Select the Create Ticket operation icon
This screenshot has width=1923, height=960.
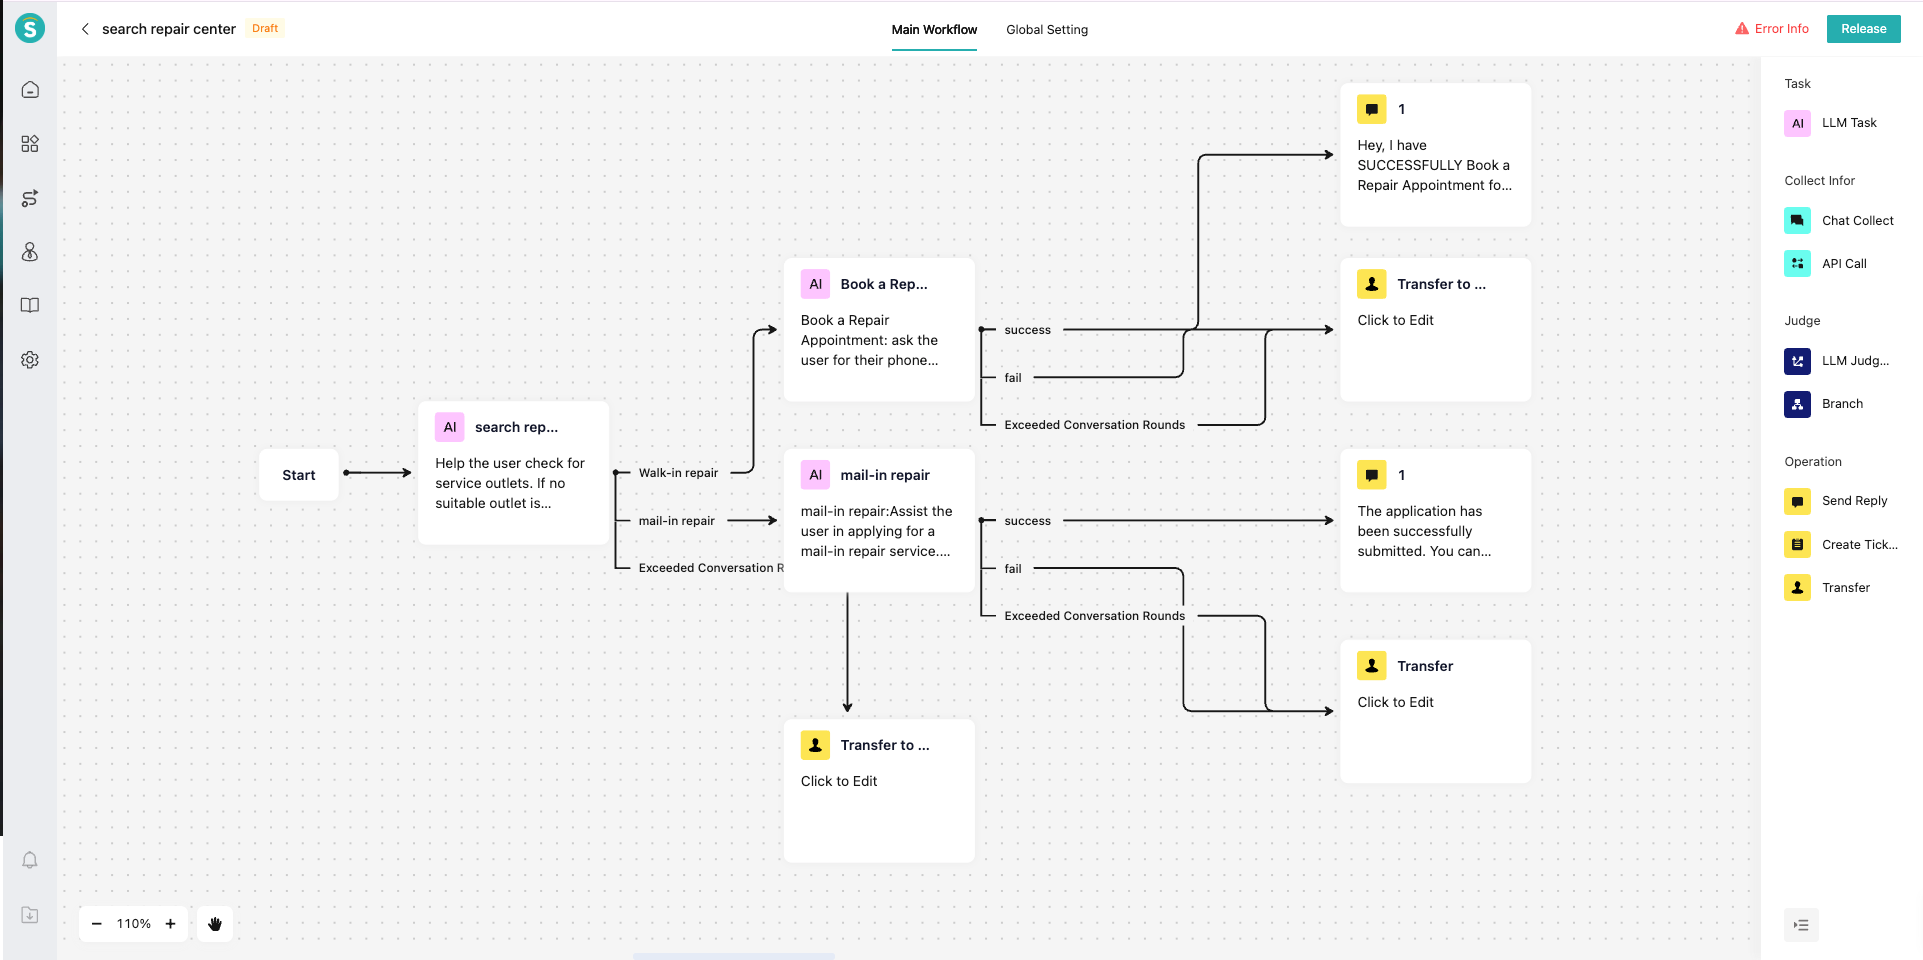pos(1797,545)
